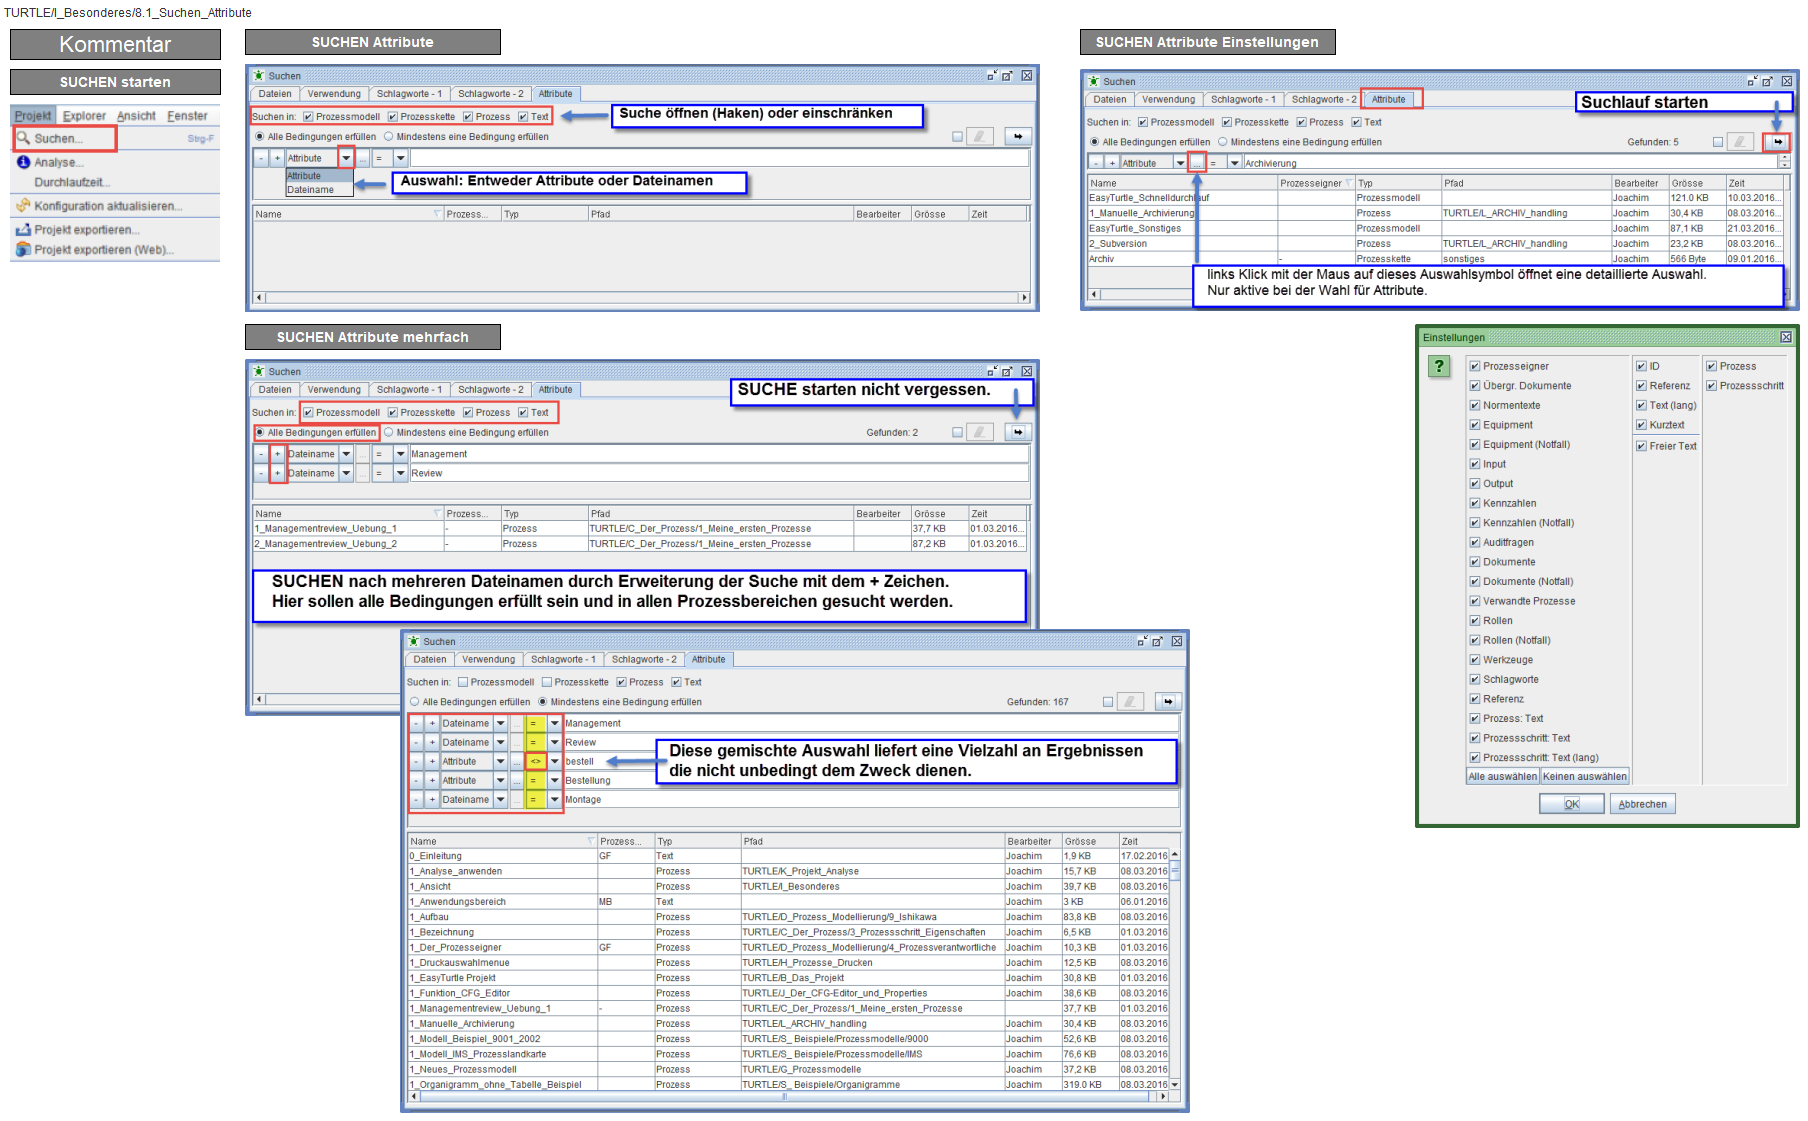This screenshot has height=1121, width=1808.
Task: Click the Projekt exportieren (Web) icon
Action: 23,250
